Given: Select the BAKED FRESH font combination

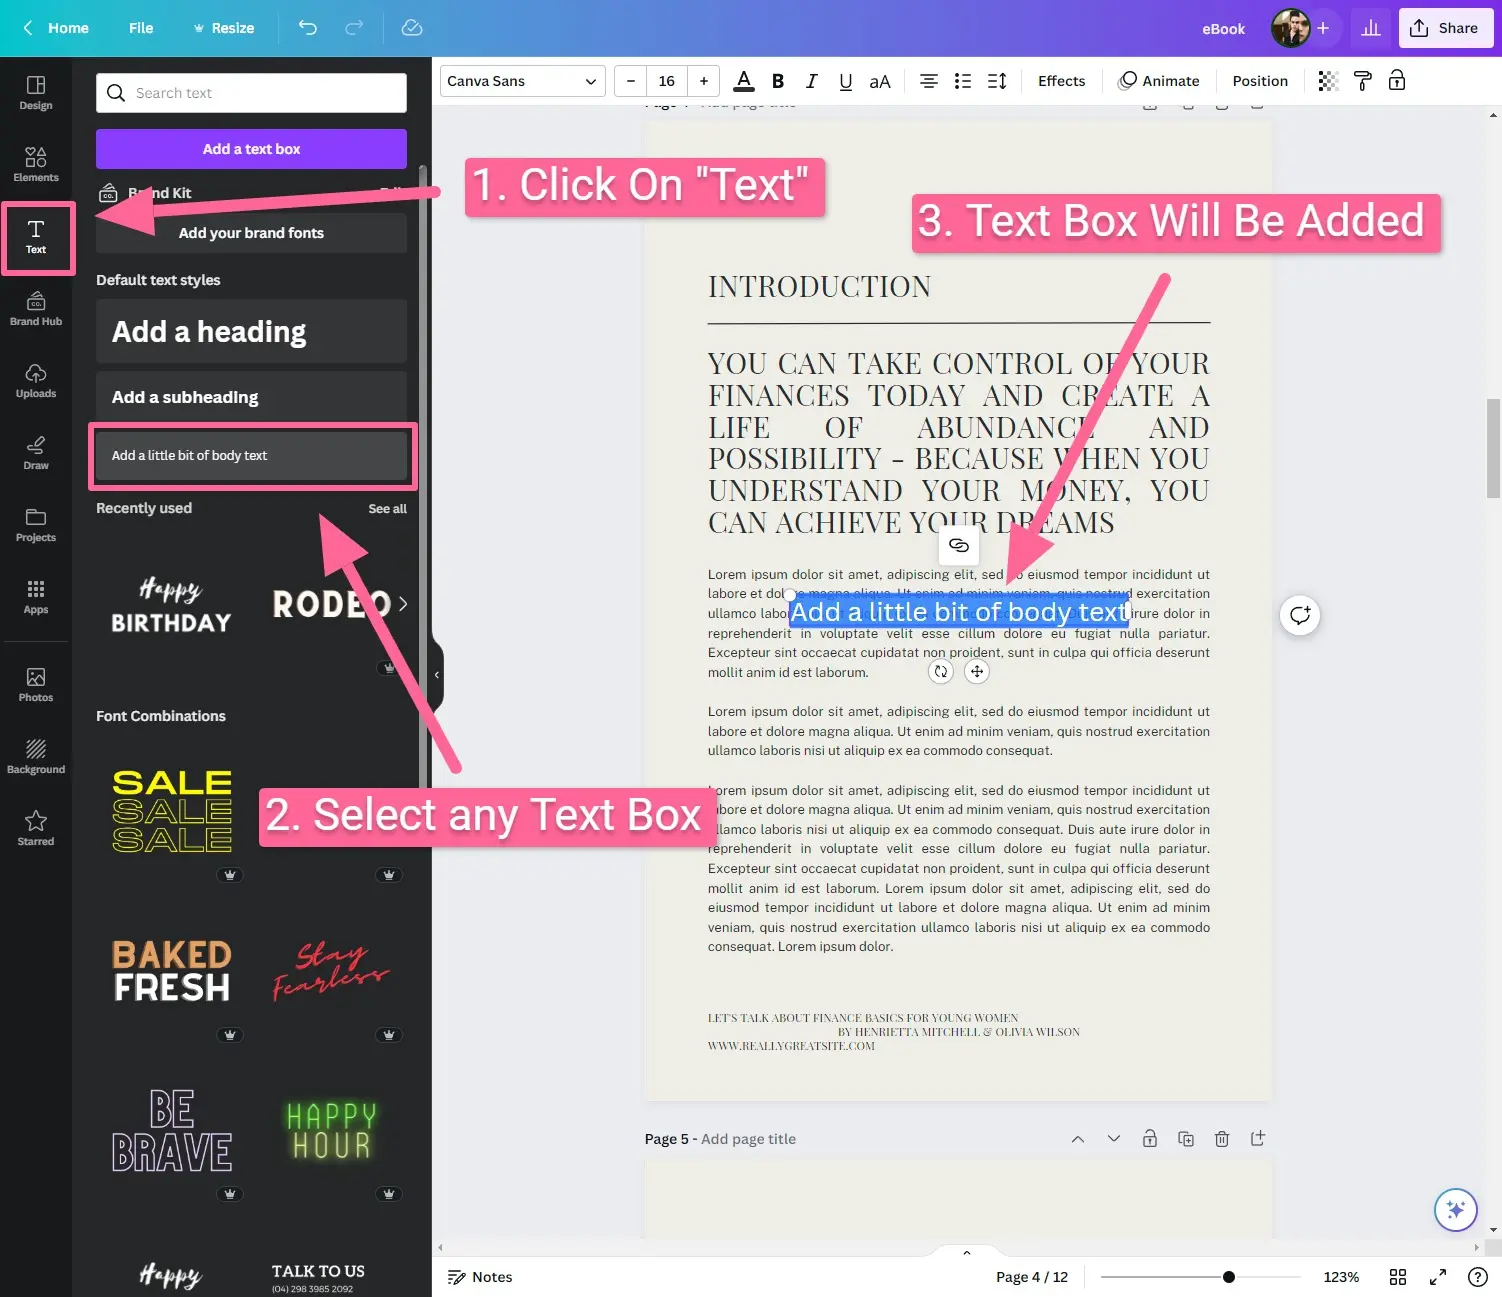Looking at the screenshot, I should point(171,971).
